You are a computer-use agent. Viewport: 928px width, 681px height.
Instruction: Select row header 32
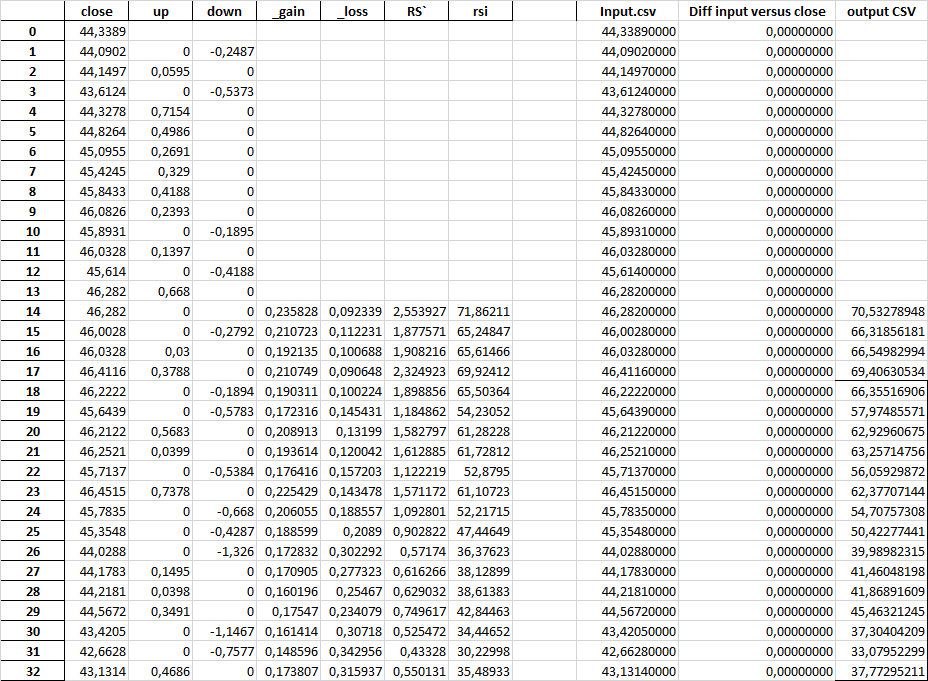[33, 671]
